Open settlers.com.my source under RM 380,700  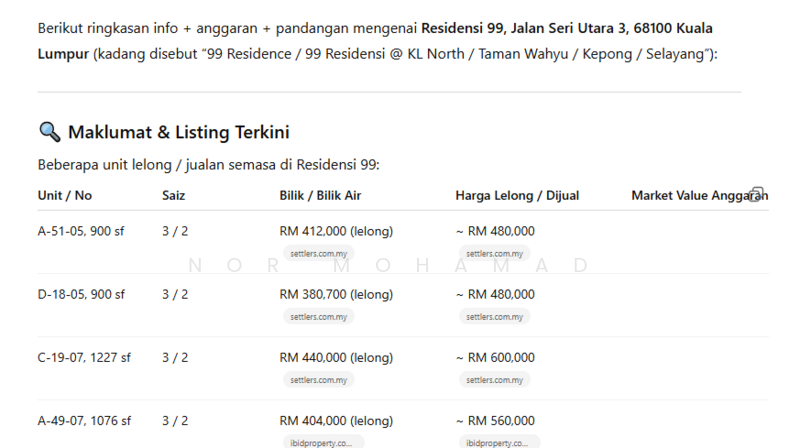319,317
